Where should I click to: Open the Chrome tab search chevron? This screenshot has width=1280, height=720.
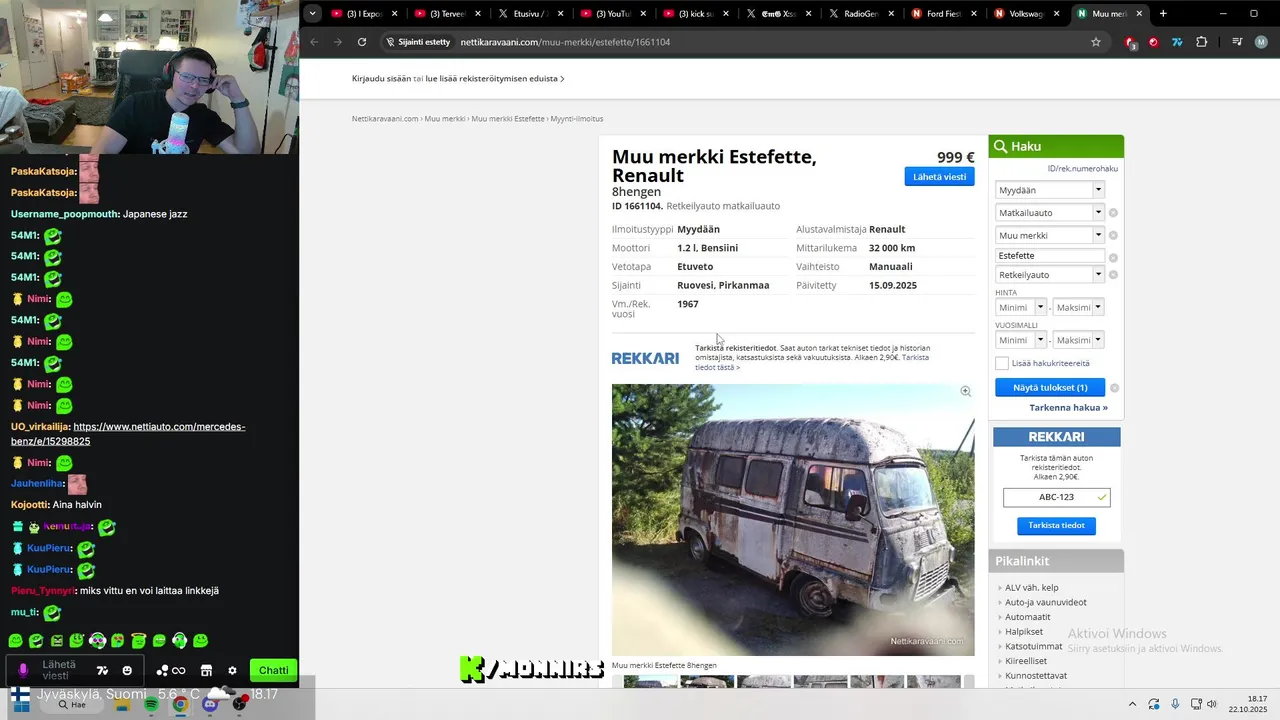click(313, 14)
